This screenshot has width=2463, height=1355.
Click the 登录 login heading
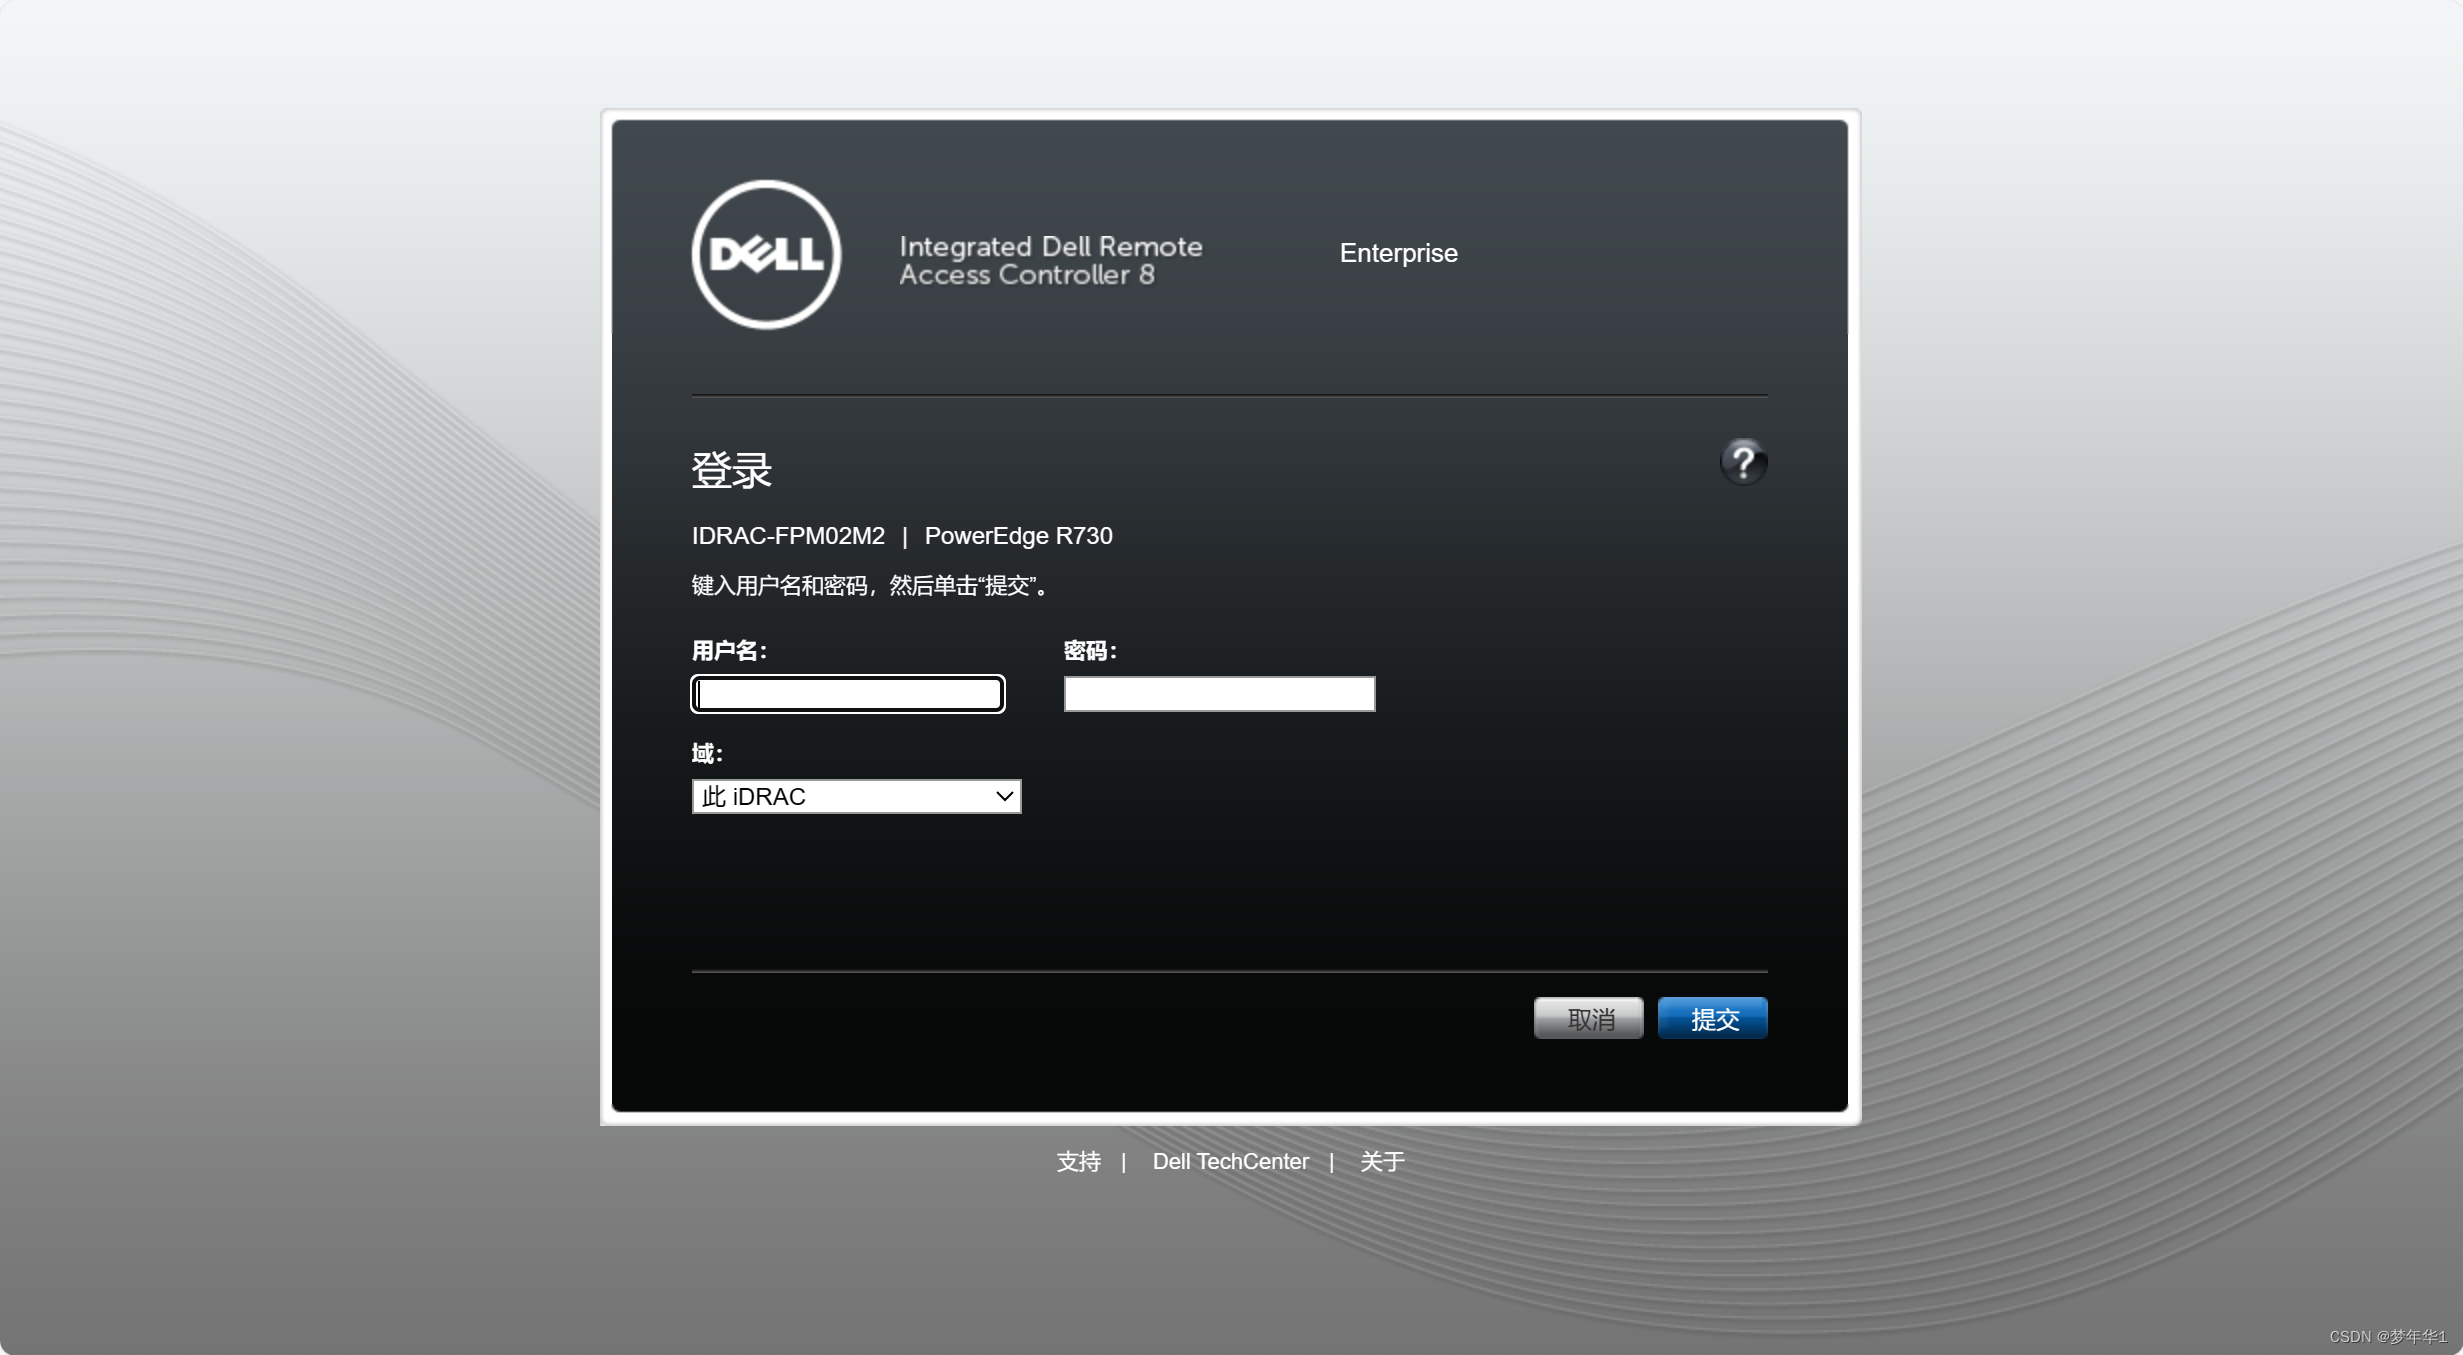coord(730,469)
